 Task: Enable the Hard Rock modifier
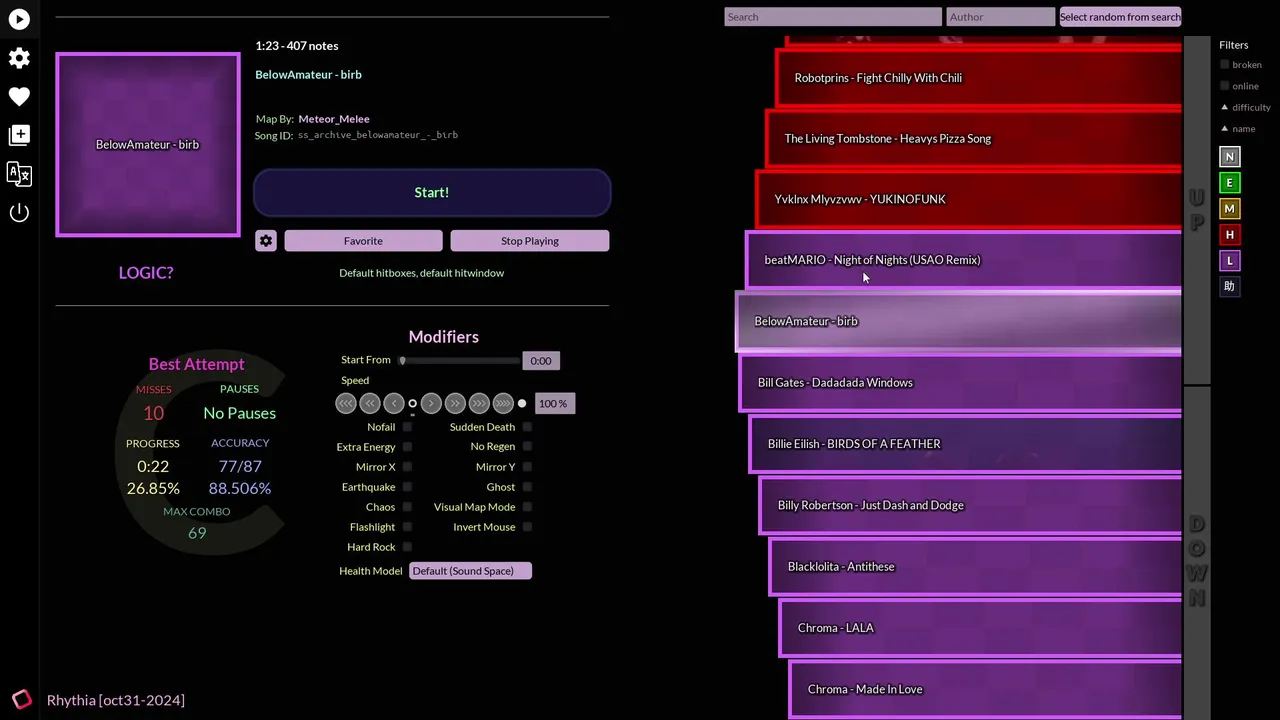pos(407,547)
